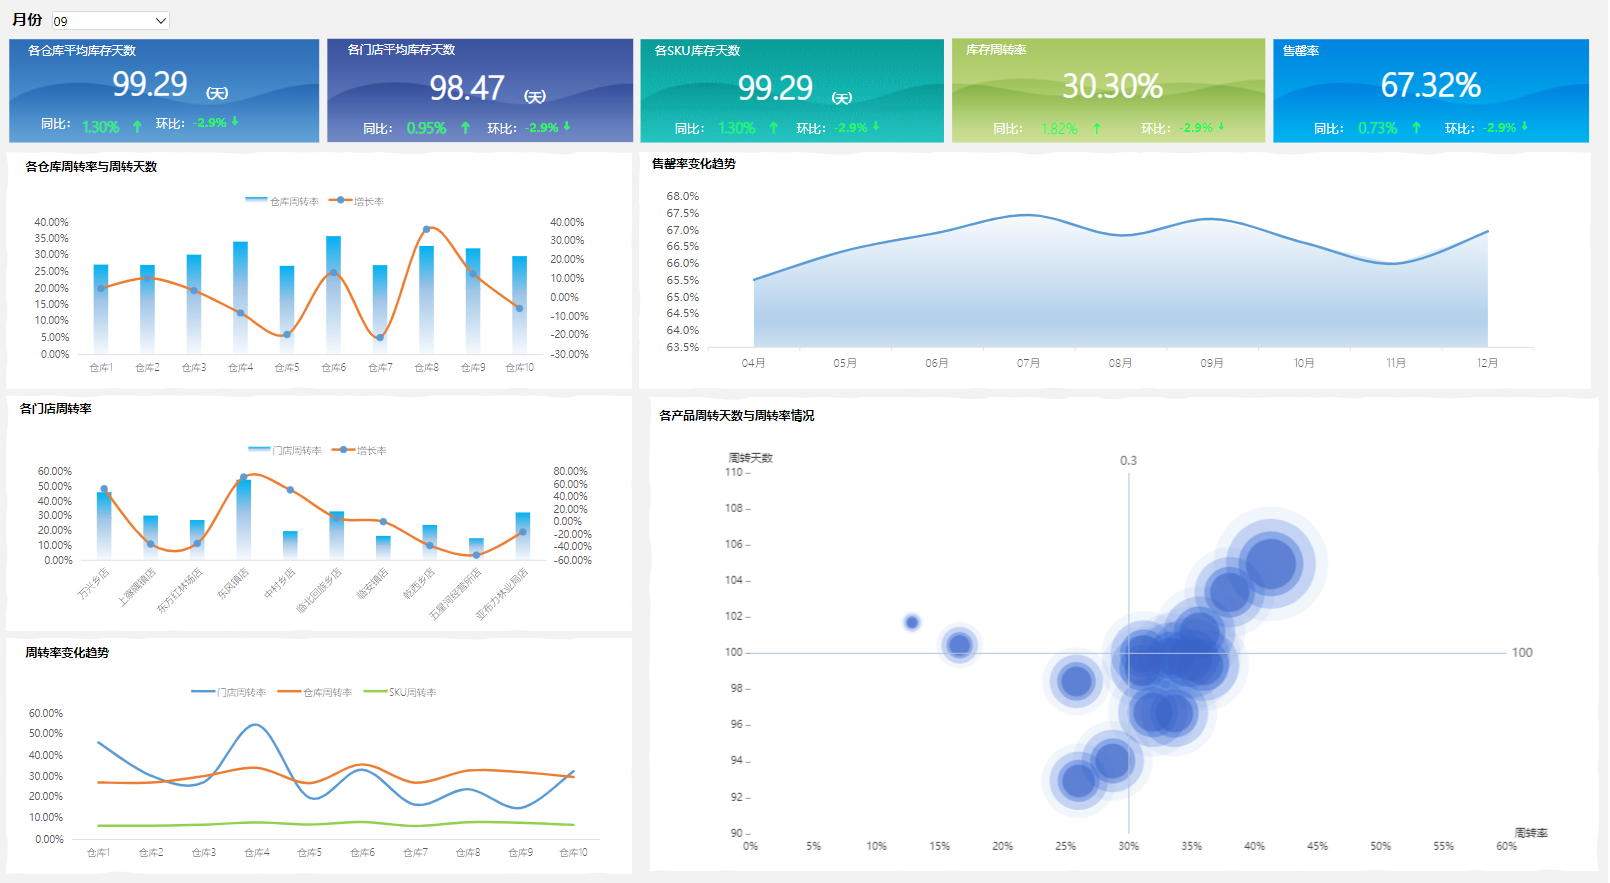Screen dimensions: 1610x883
Task: Toggle 仓库周转率 line legend in 周转率变化趋势 chart
Action: click(x=315, y=692)
